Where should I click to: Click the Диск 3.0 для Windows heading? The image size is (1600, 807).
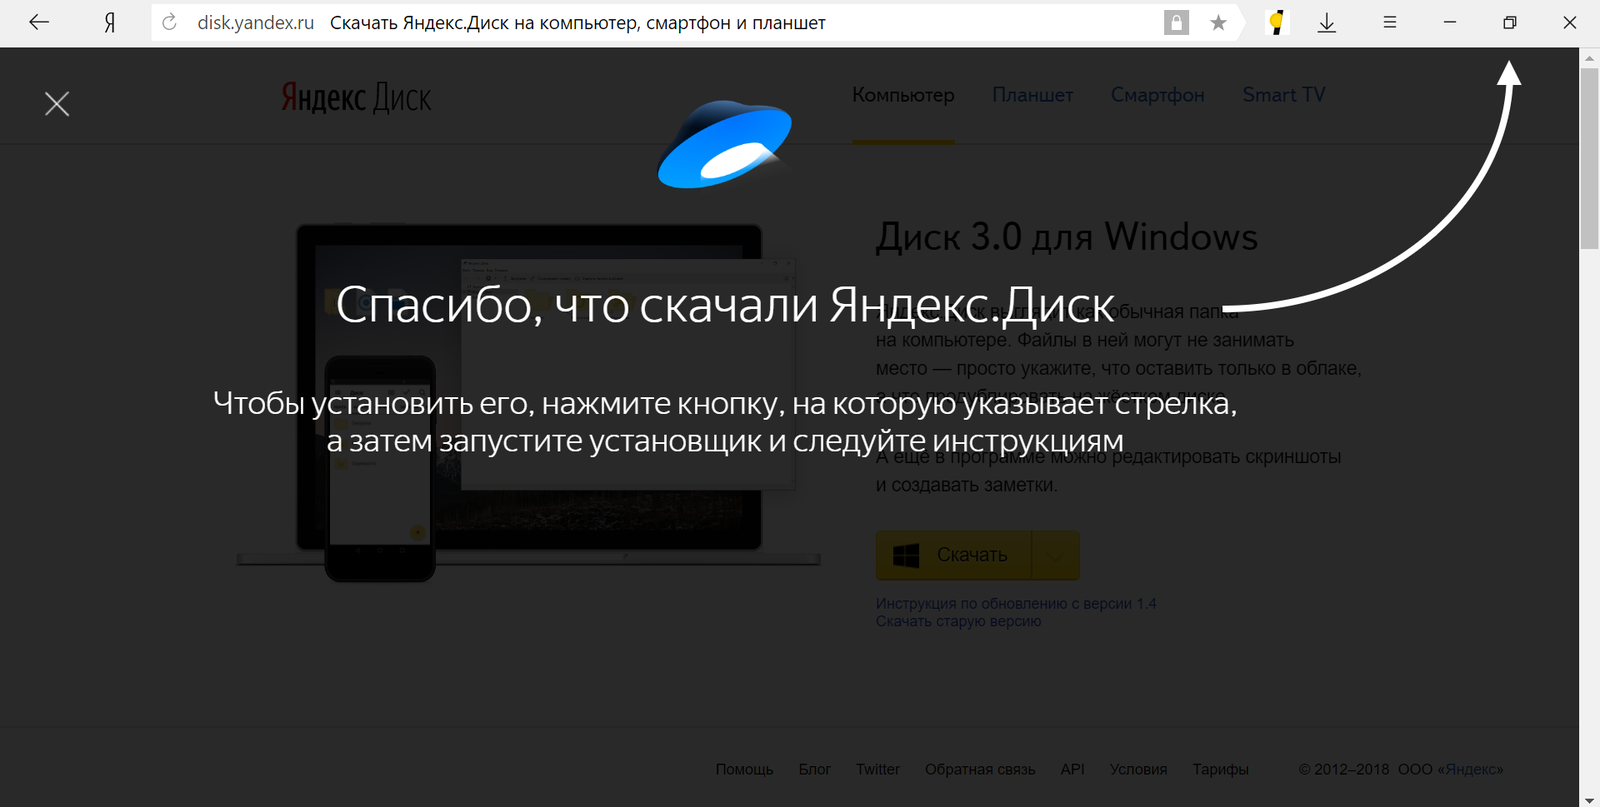pyautogui.click(x=1067, y=237)
